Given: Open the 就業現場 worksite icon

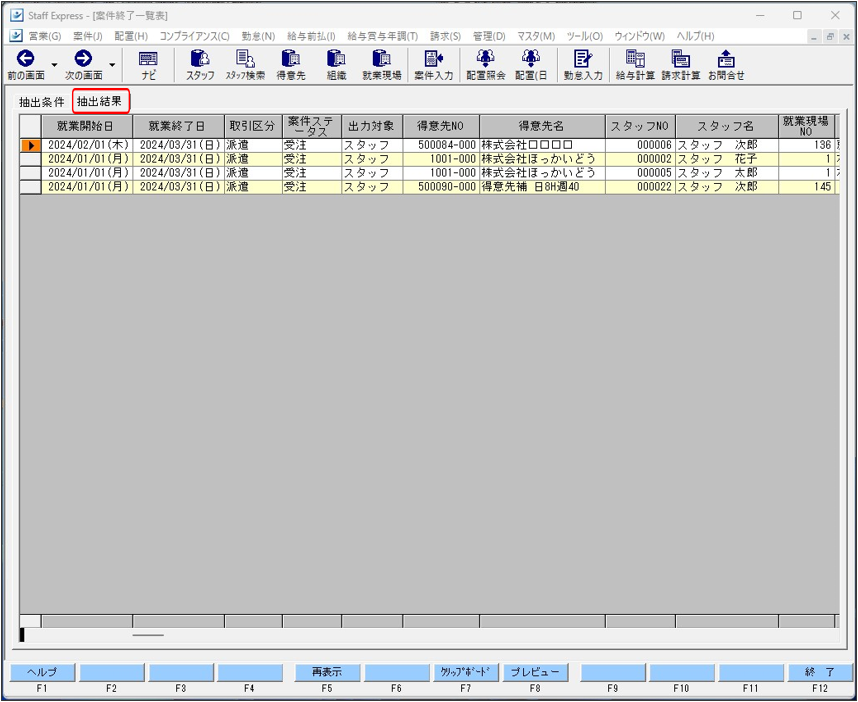Looking at the screenshot, I should [x=381, y=59].
